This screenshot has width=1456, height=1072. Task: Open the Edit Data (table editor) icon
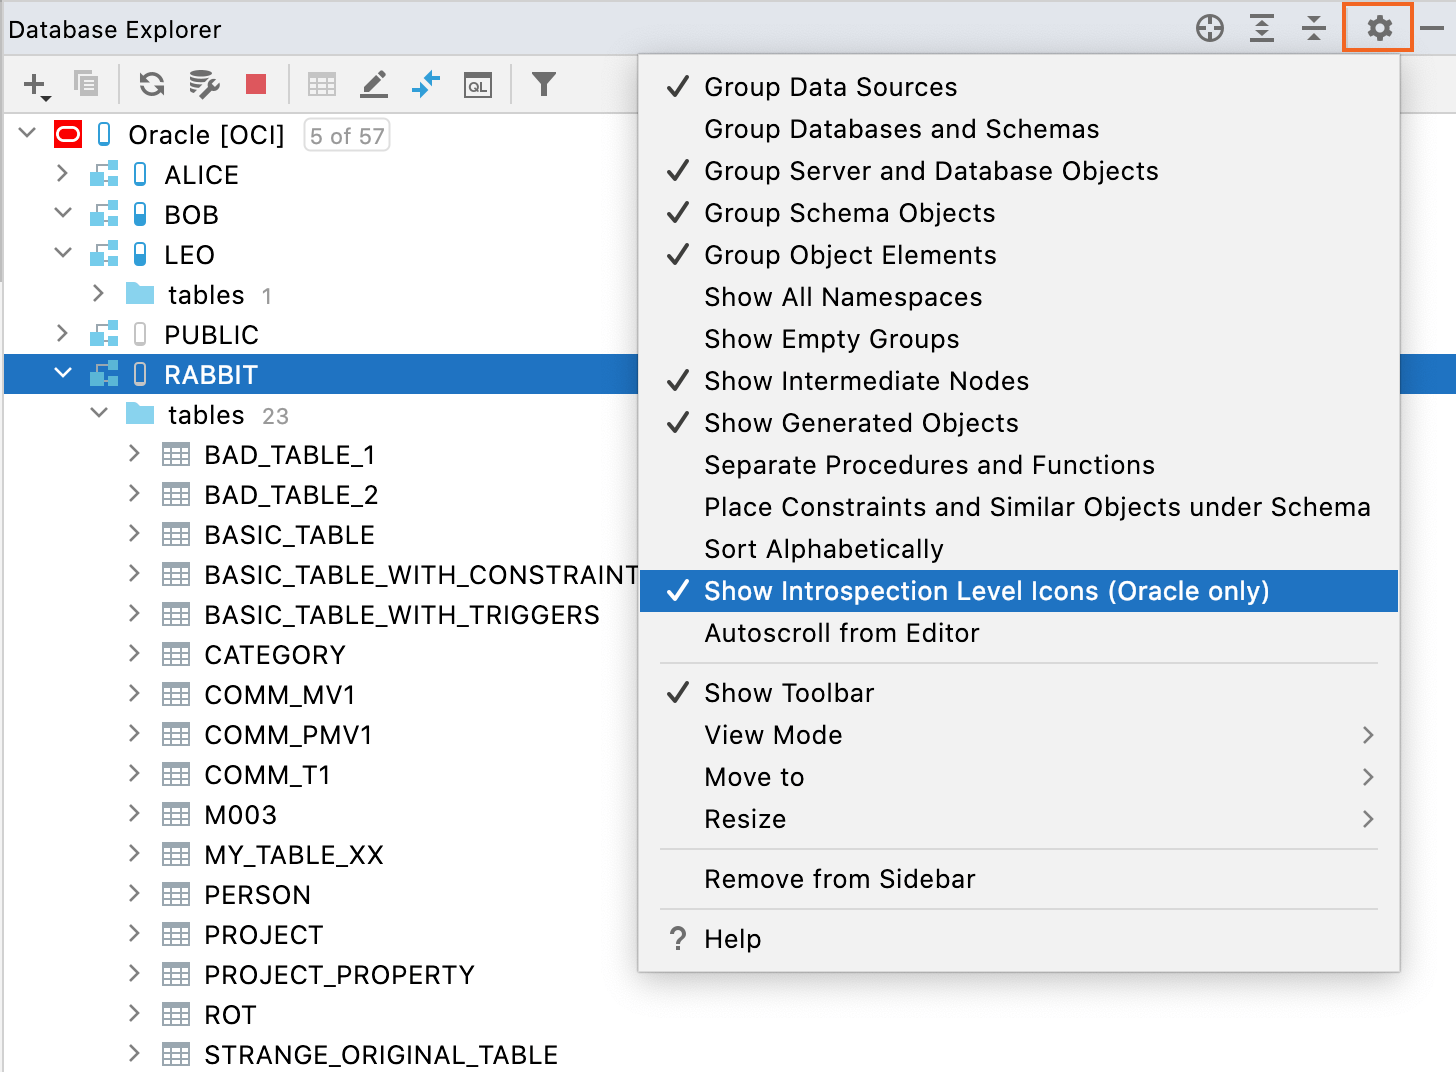[374, 85]
